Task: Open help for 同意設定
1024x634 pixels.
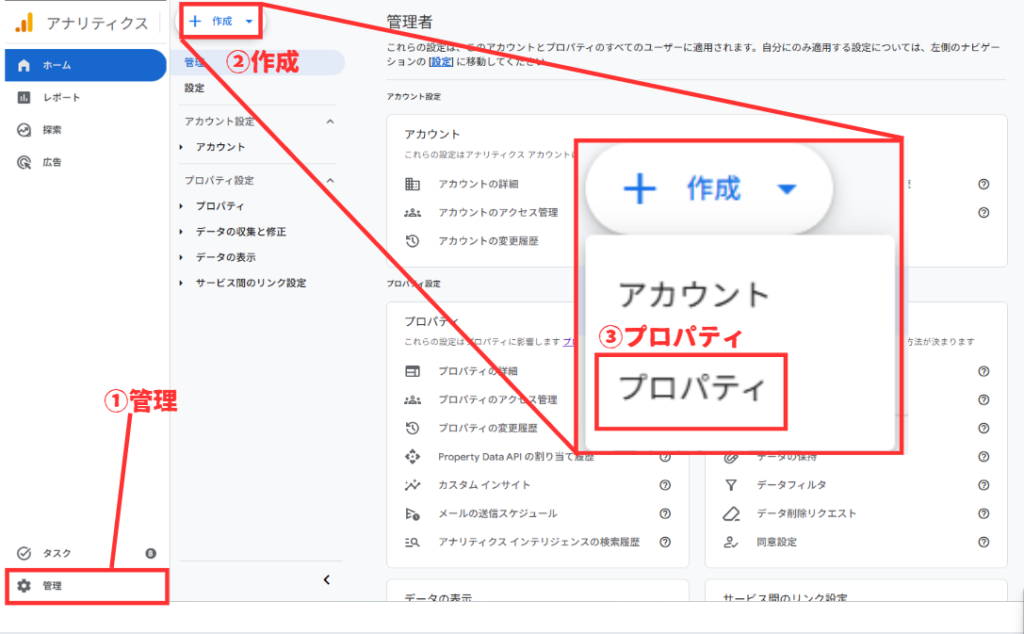Action: pos(984,542)
